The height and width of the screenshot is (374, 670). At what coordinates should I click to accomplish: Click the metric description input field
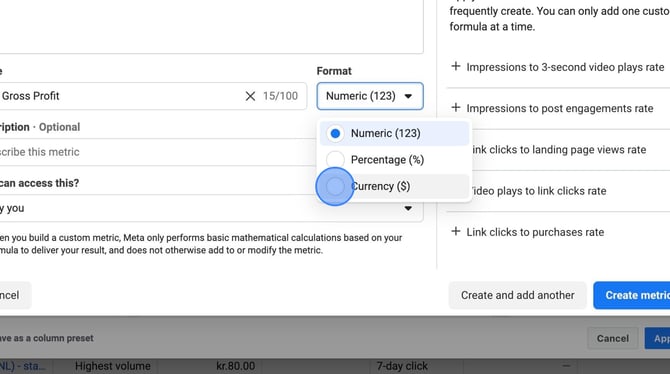(x=158, y=152)
